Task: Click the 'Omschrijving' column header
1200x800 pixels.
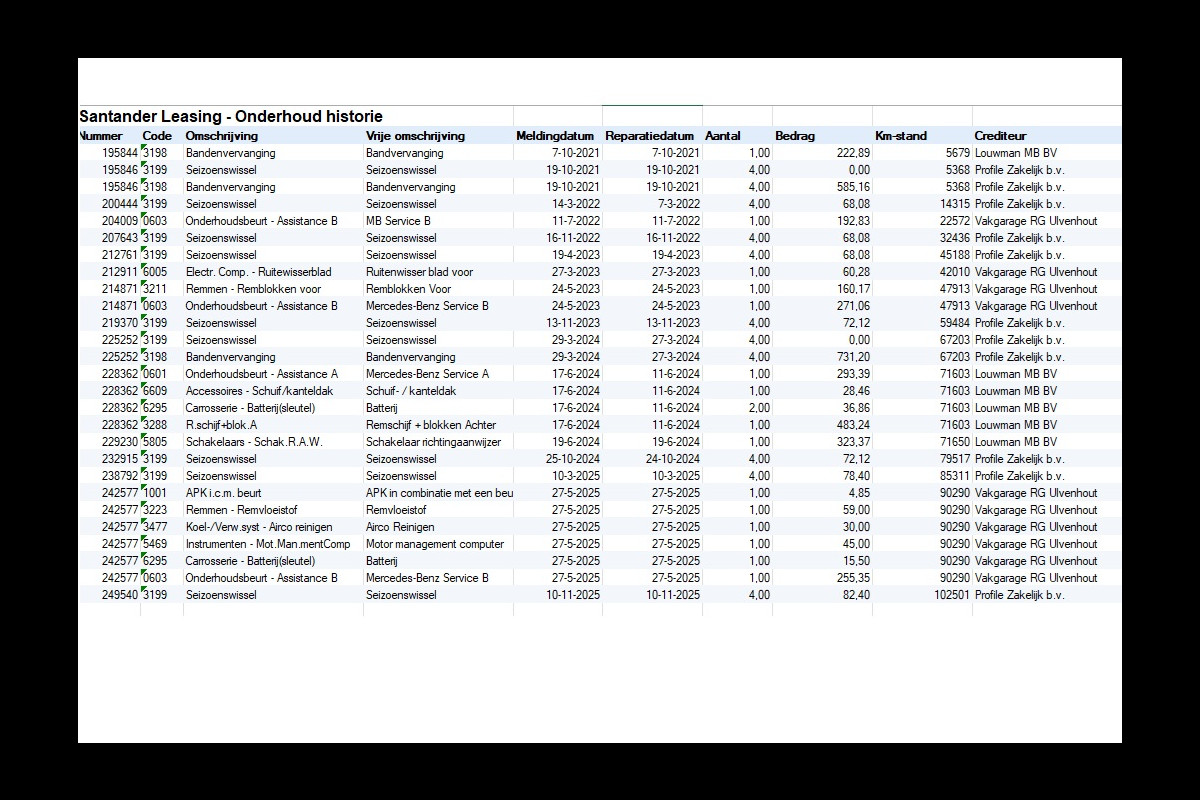Action: coord(222,136)
